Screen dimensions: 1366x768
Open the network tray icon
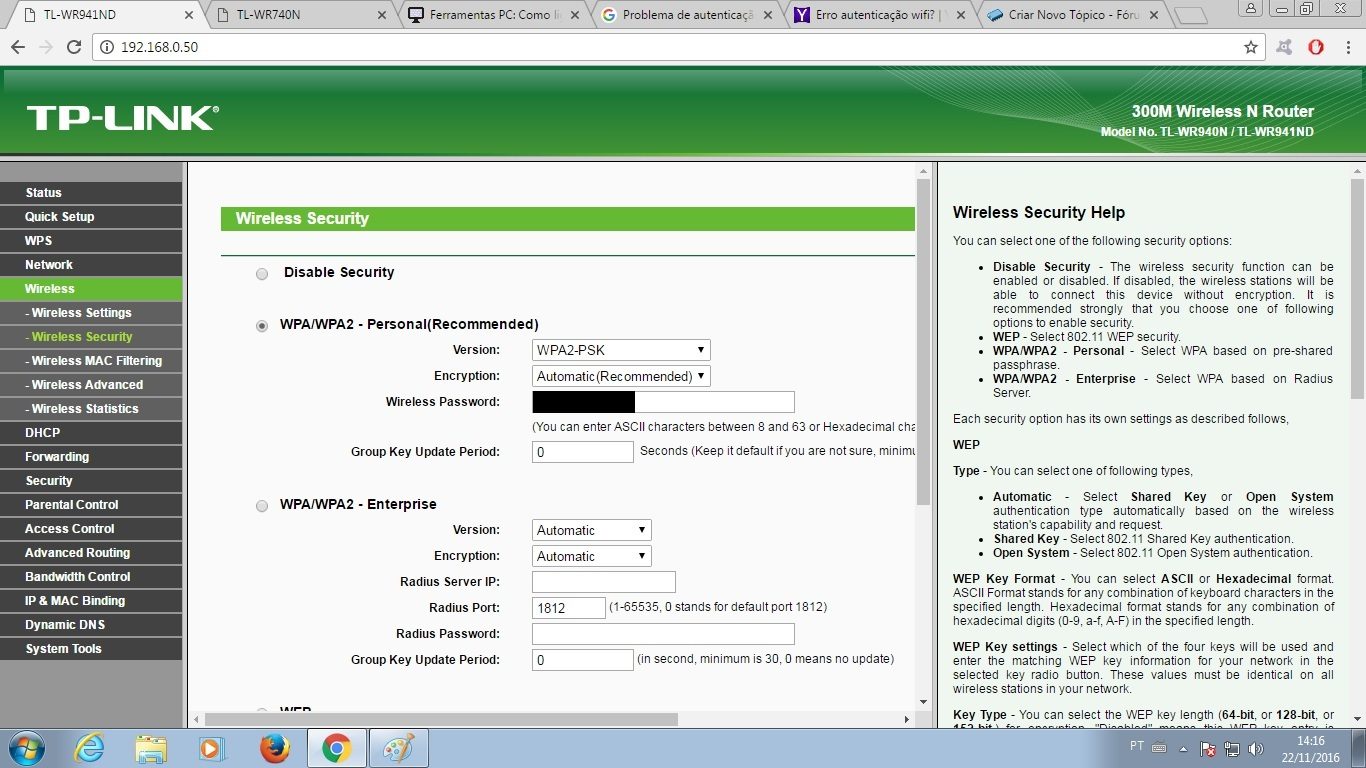coord(1232,748)
